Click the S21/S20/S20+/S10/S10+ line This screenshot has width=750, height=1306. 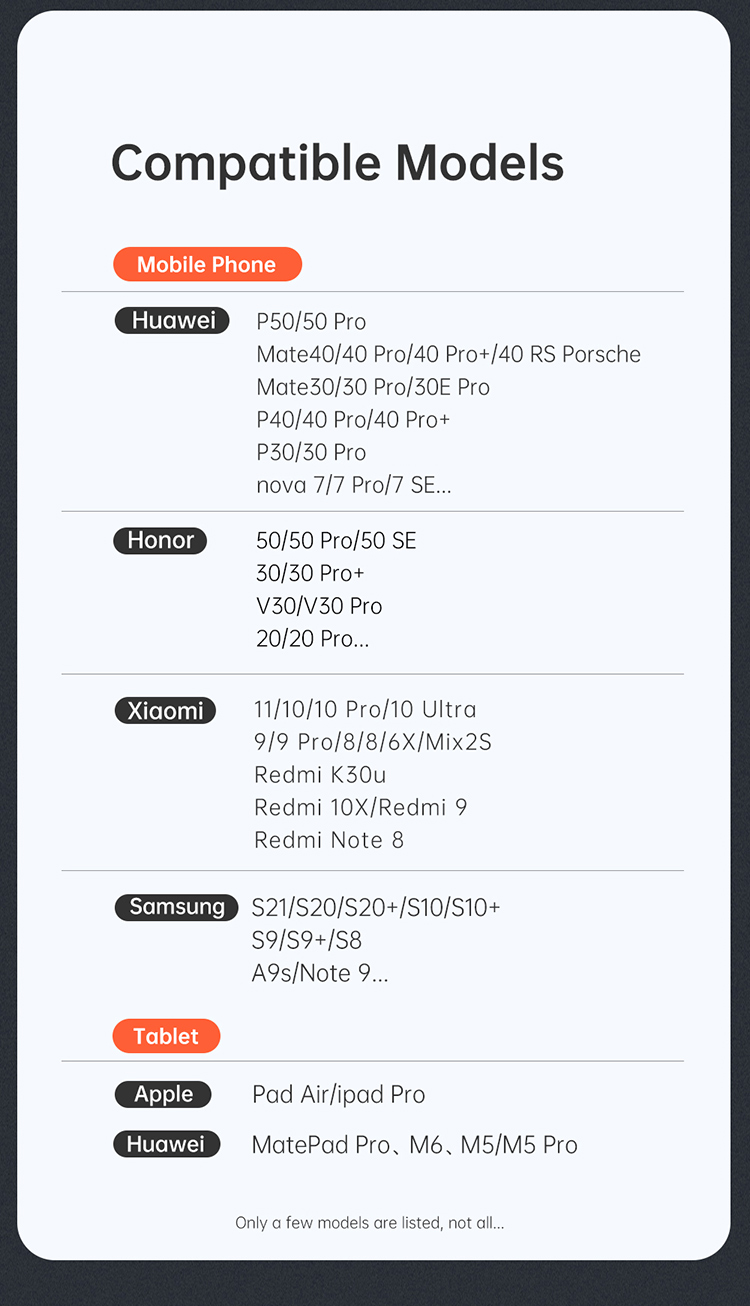click(x=376, y=907)
